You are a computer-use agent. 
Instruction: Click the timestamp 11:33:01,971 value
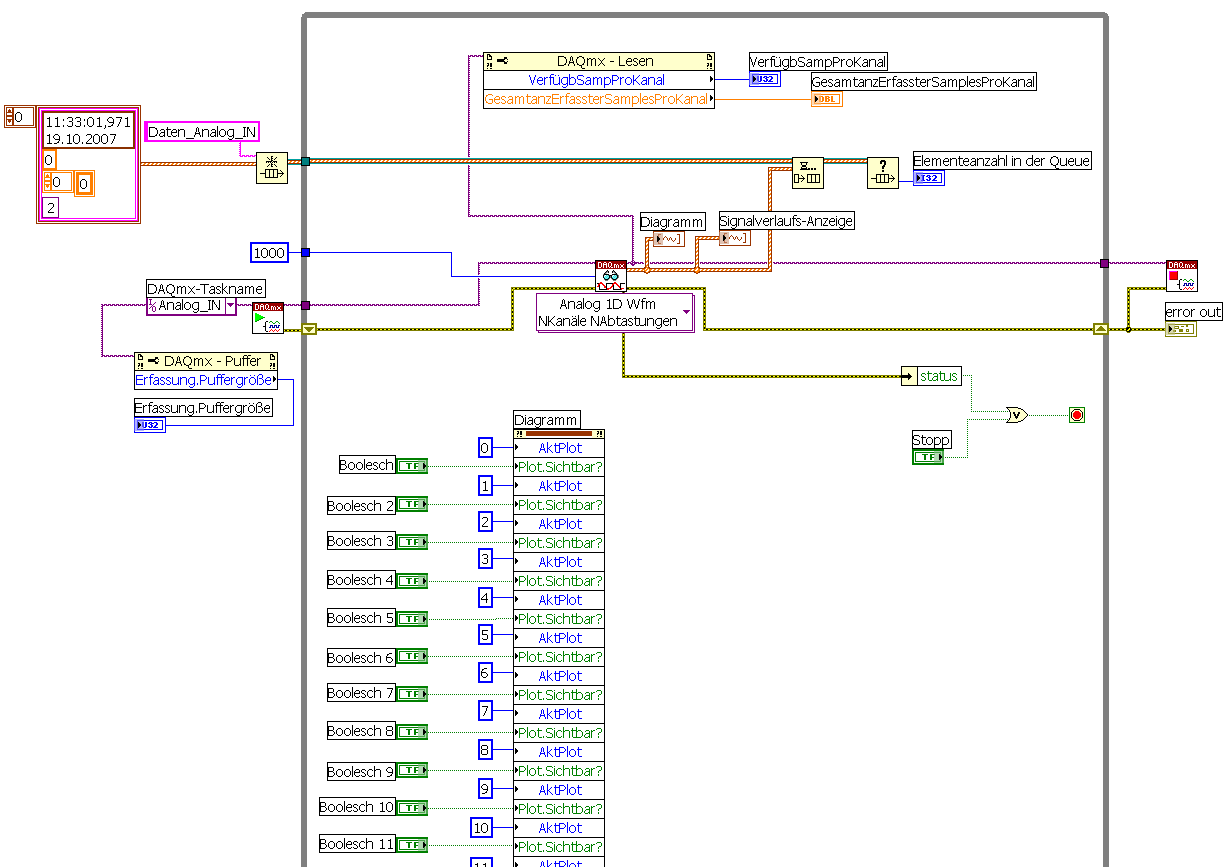point(88,130)
